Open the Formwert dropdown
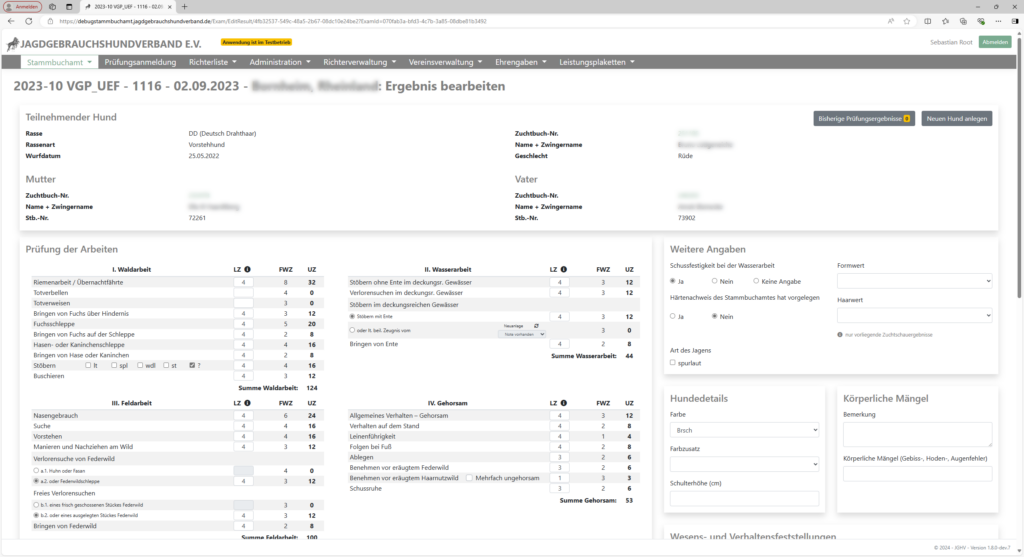Image resolution: width=1024 pixels, height=557 pixels. click(914, 281)
